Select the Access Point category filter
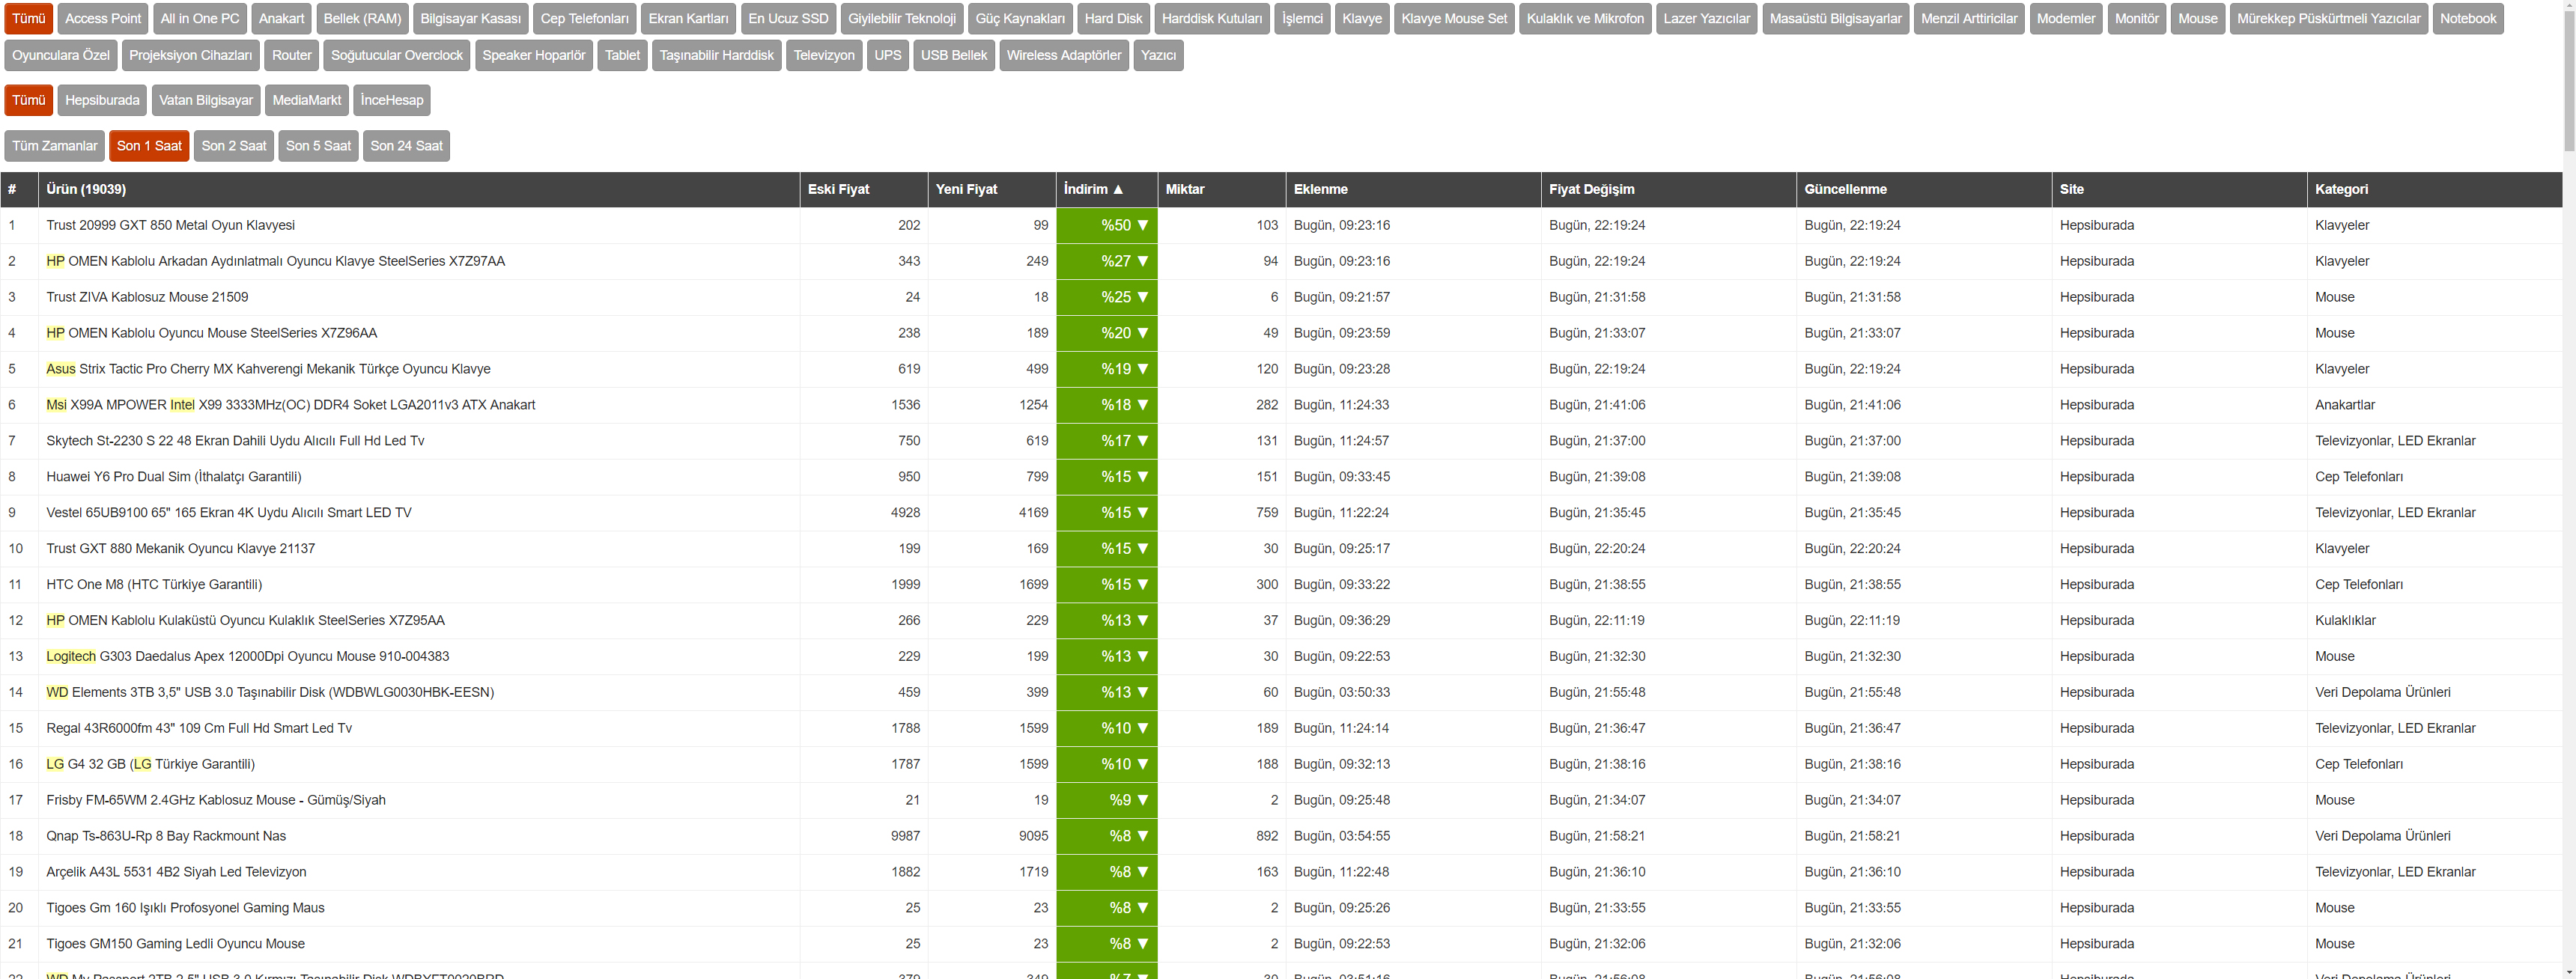The width and height of the screenshot is (2576, 979). tap(103, 19)
